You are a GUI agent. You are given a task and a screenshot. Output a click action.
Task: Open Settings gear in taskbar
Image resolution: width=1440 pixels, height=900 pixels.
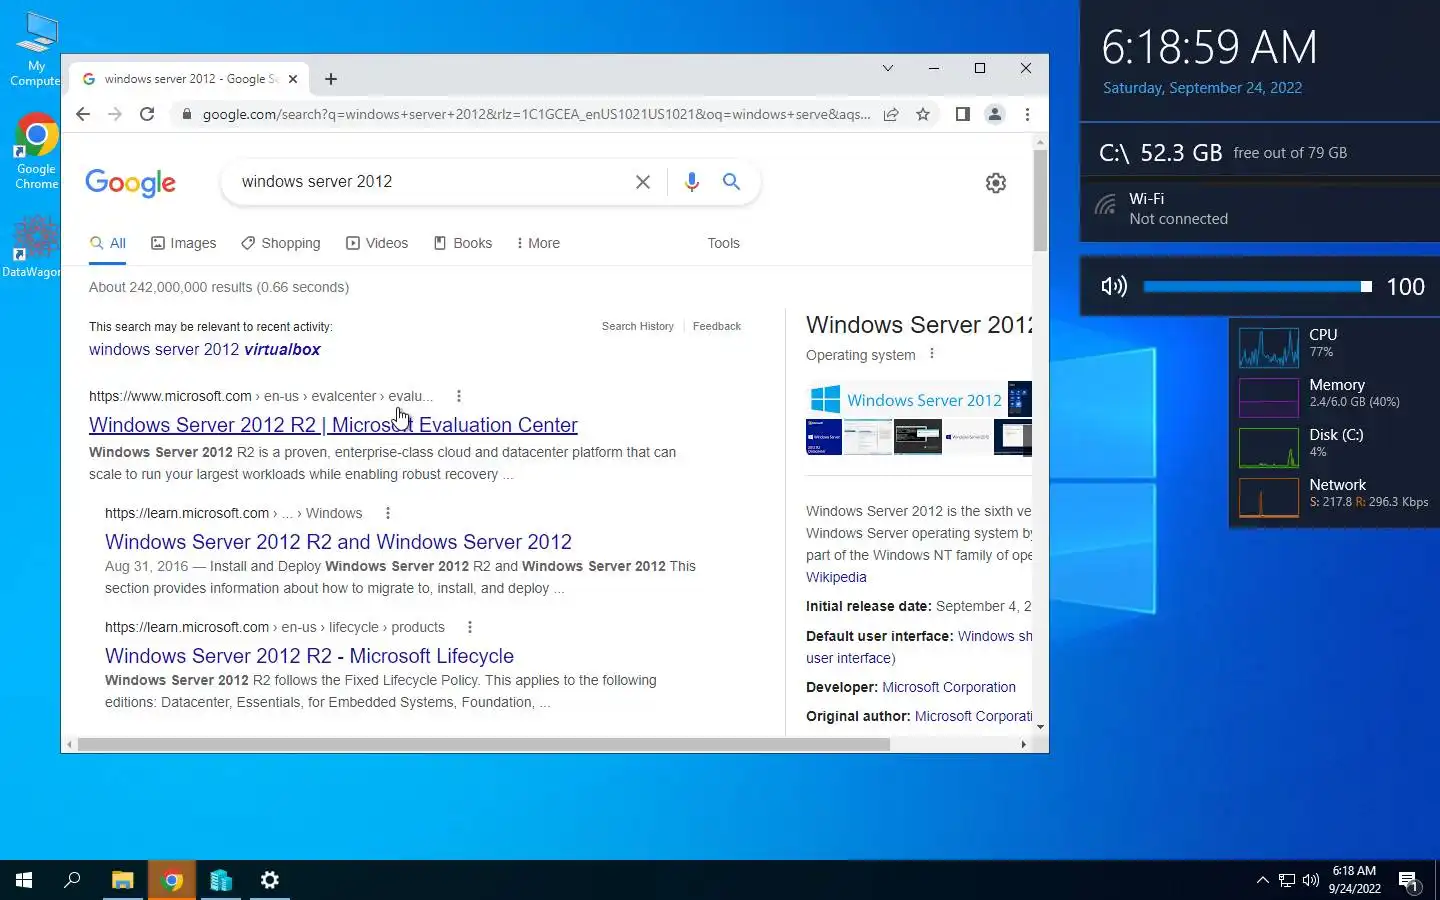tap(270, 880)
